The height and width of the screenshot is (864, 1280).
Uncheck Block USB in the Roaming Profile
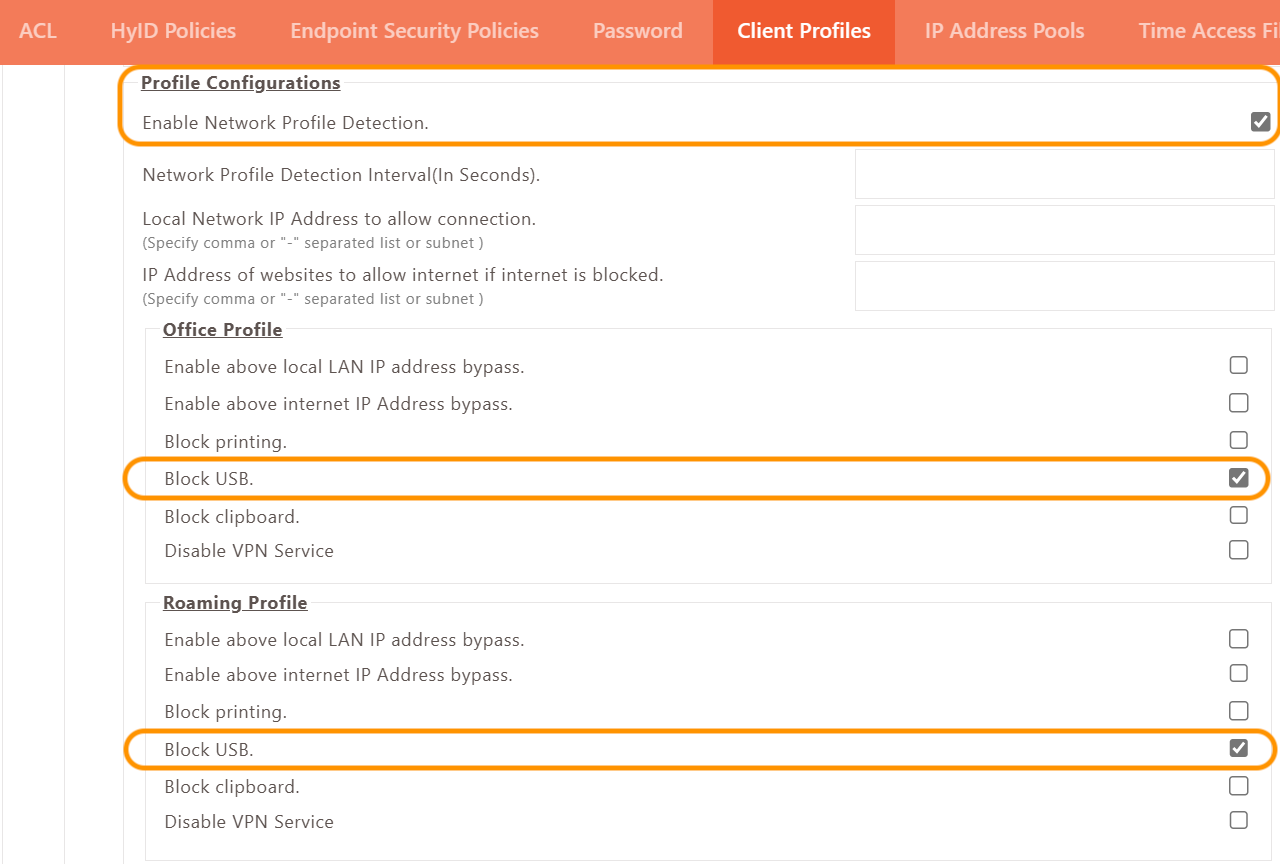[1239, 748]
